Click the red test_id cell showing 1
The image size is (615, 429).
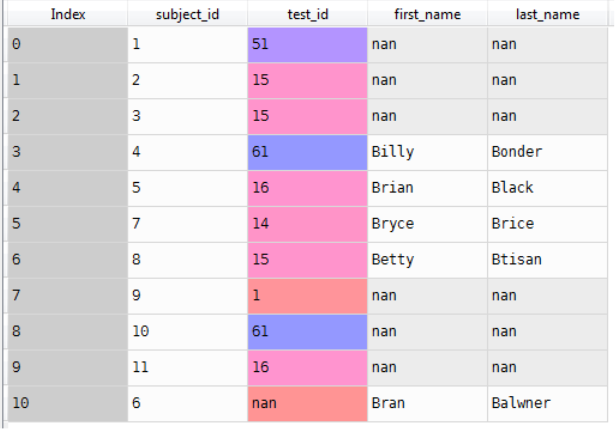(307, 295)
